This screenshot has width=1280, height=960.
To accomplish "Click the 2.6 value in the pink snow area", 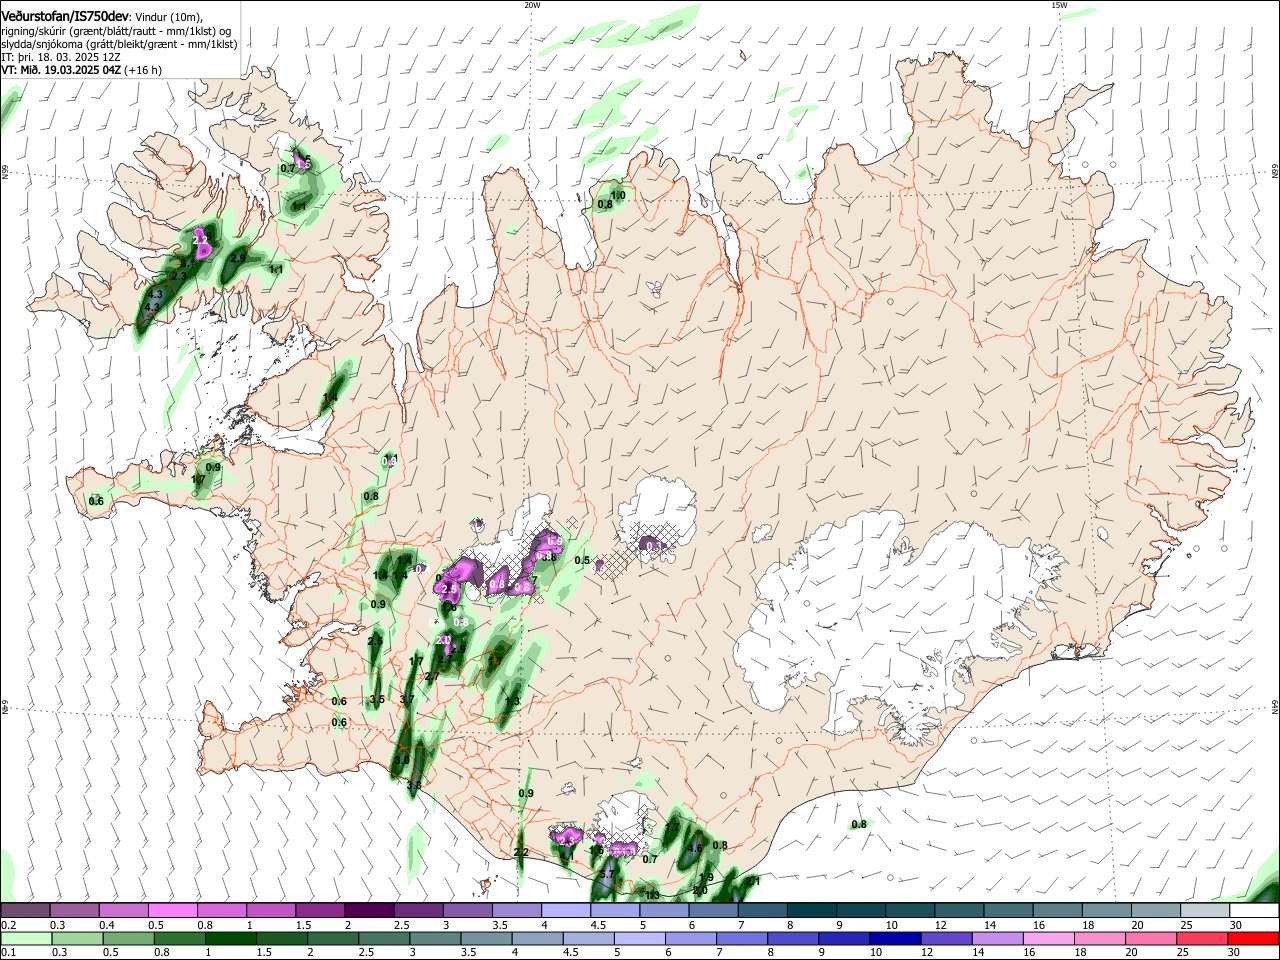I will tap(450, 590).
